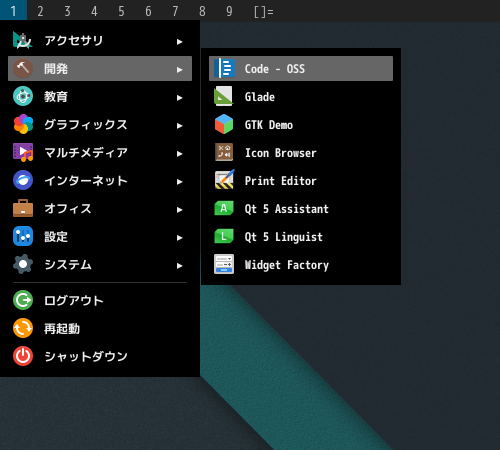Screen dimensions: 500x450
Task: Choose シャットダウン to power off
Action: [x=100, y=356]
